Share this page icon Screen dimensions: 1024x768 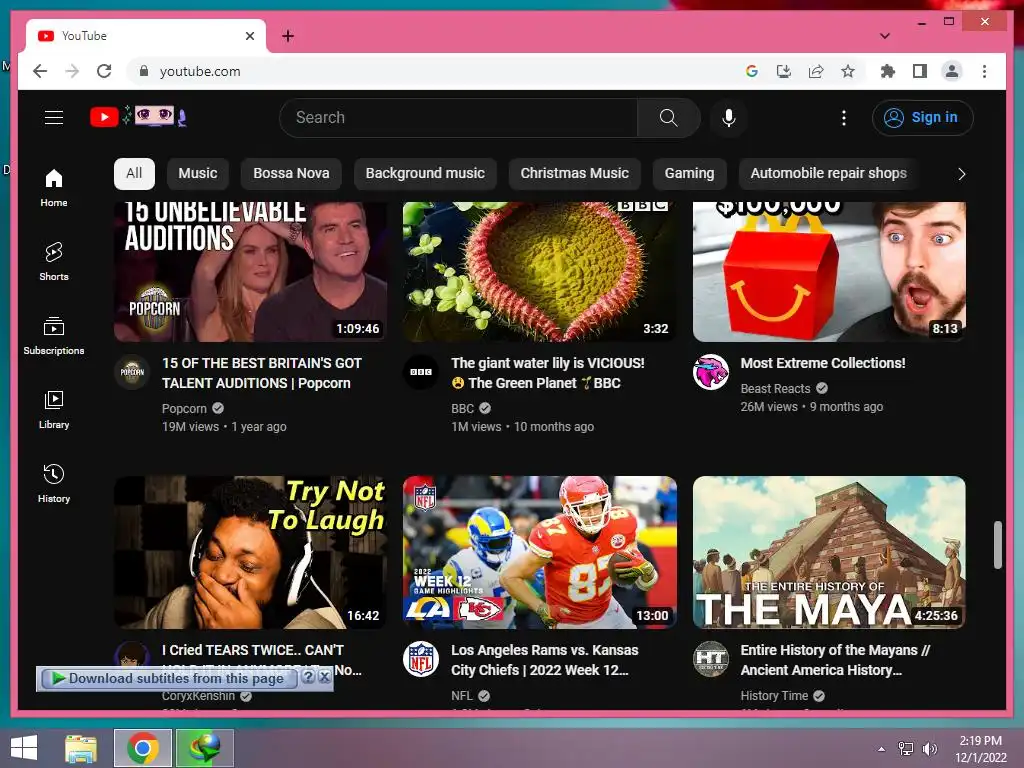(816, 71)
